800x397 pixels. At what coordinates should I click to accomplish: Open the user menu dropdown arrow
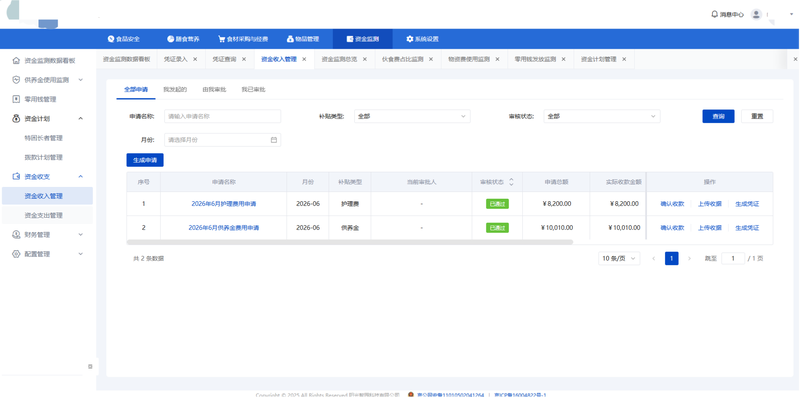[791, 14]
